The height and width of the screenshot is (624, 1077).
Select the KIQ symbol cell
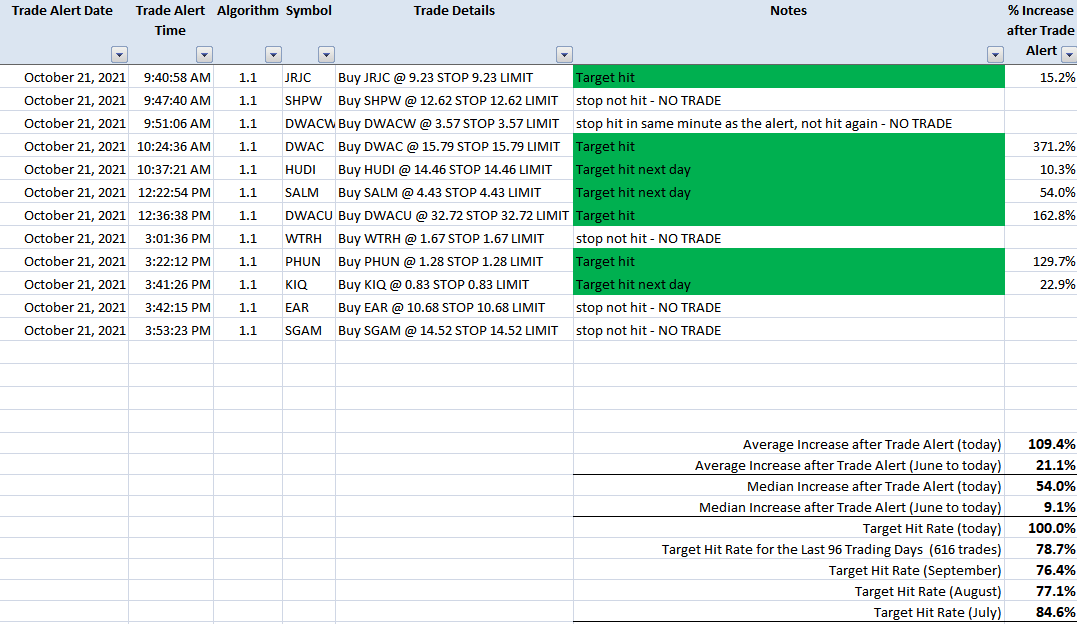coord(308,285)
